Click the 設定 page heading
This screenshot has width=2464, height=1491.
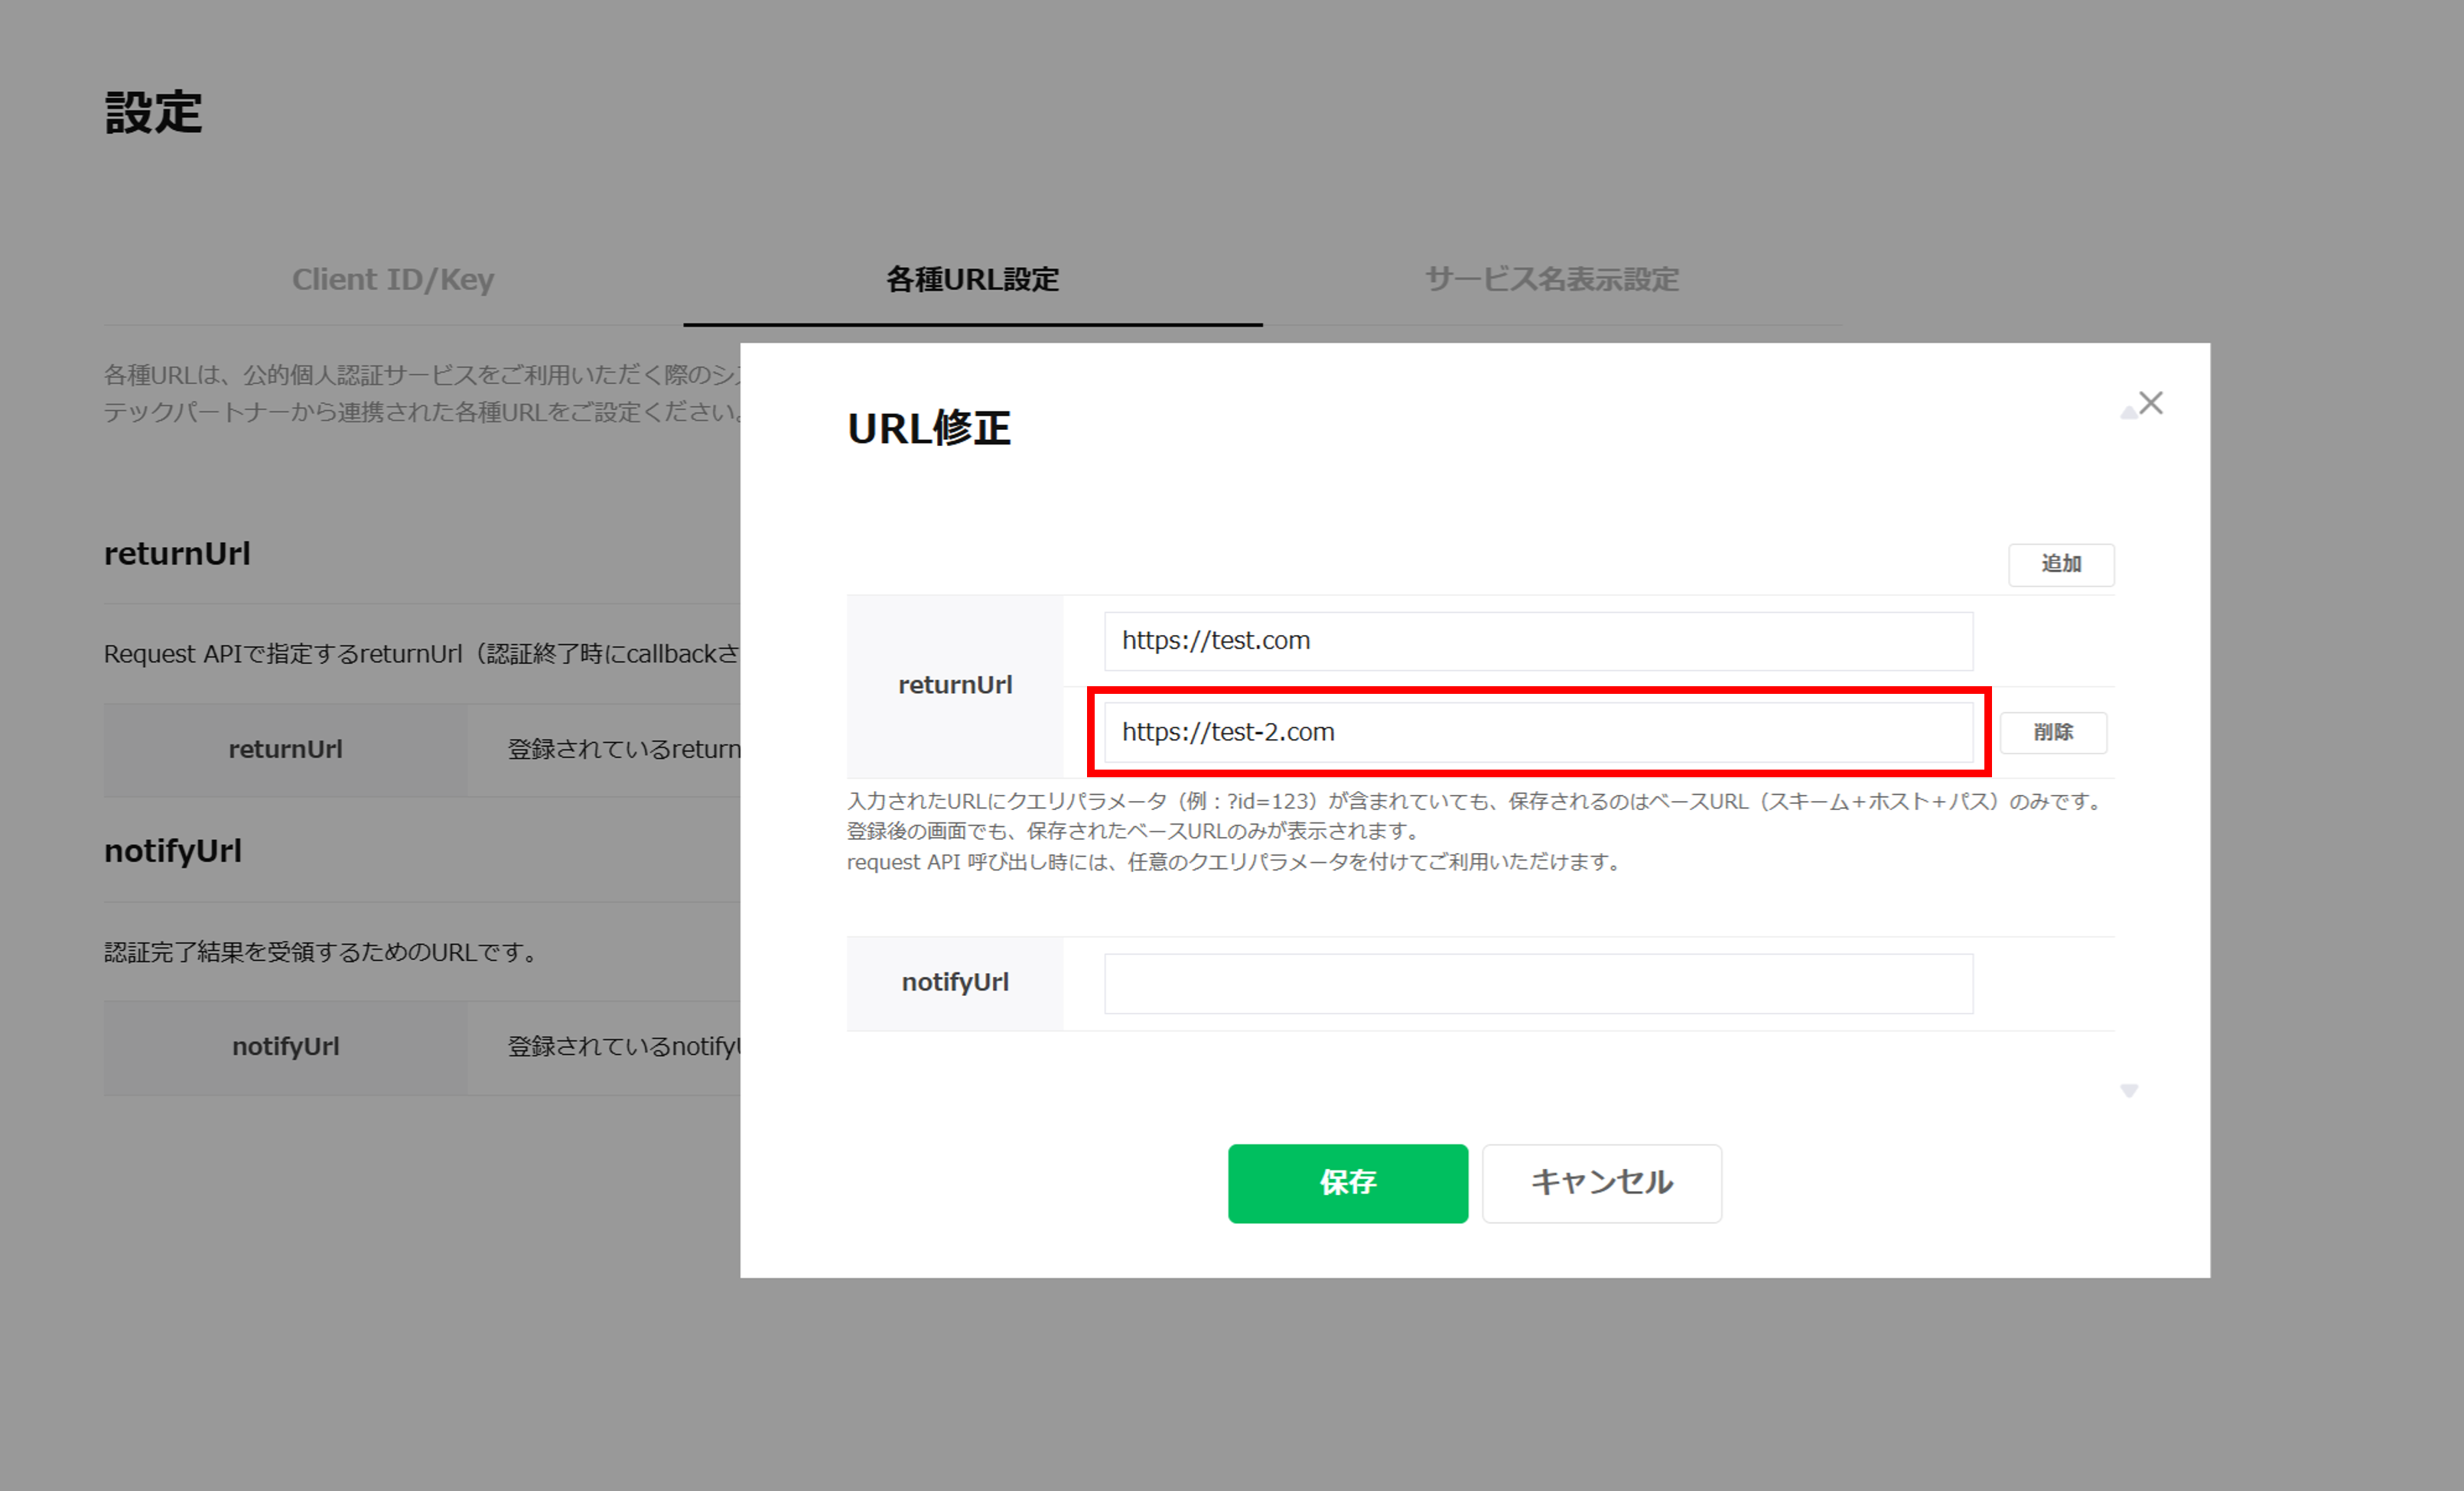point(153,112)
